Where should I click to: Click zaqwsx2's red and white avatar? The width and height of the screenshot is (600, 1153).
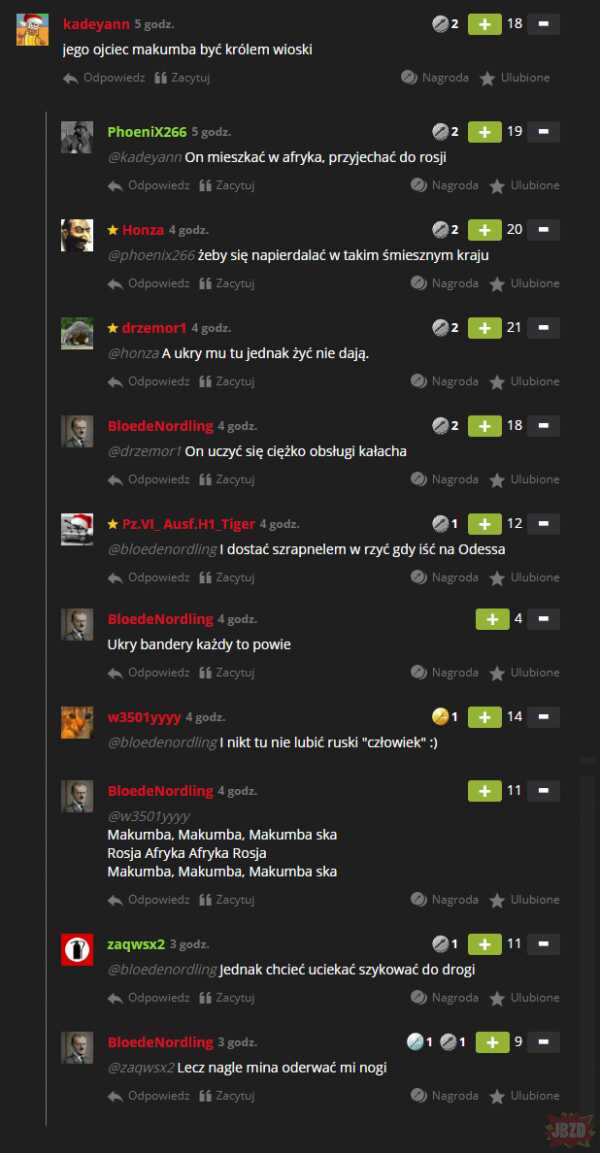(76, 949)
